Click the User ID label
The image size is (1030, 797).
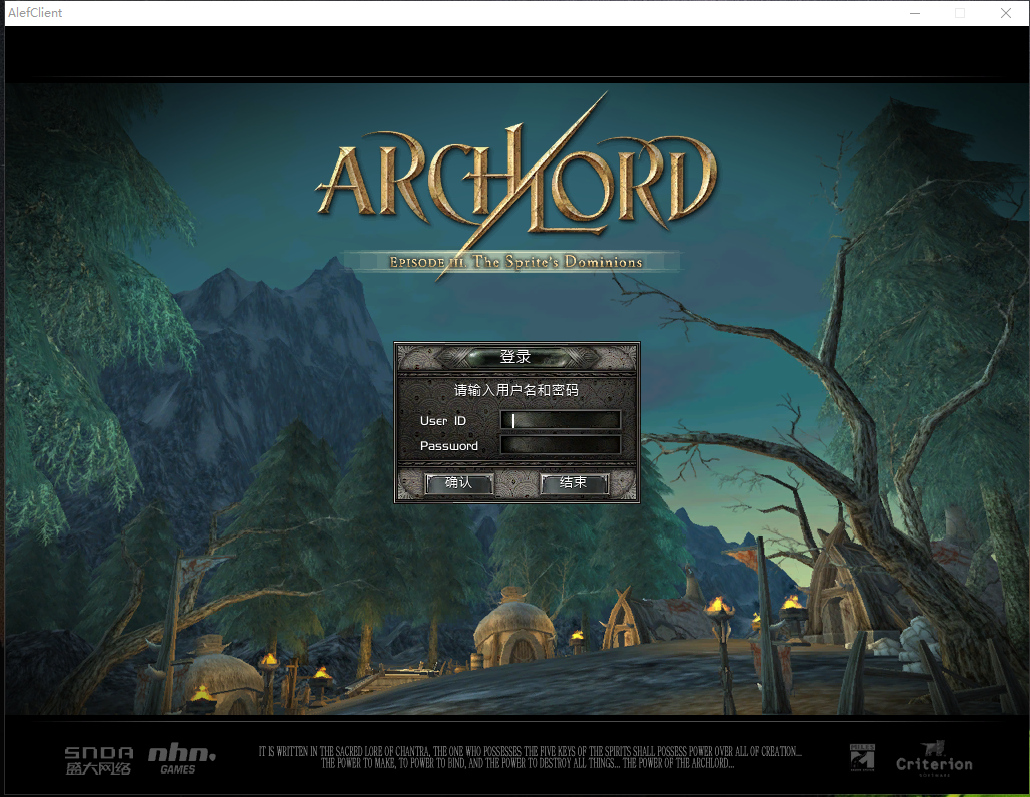click(442, 421)
